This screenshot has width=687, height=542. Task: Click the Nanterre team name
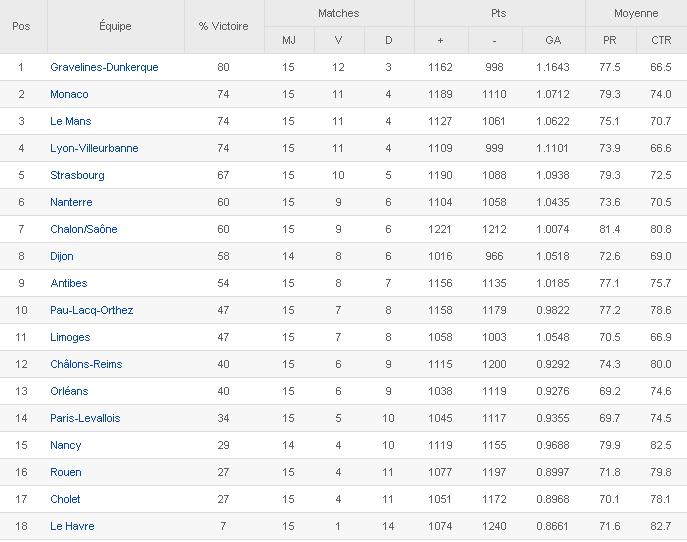click(x=71, y=202)
